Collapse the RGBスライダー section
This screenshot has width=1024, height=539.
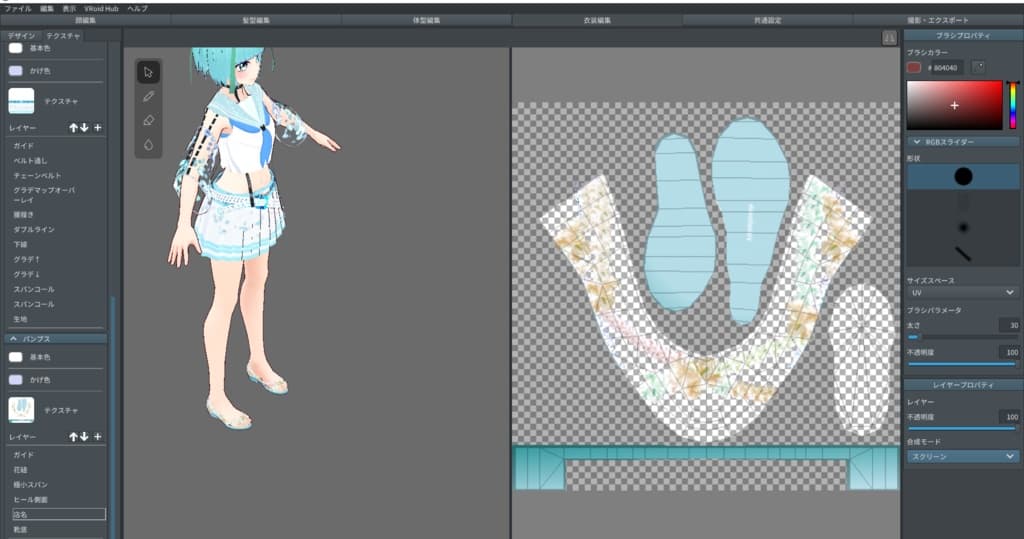(x=961, y=142)
